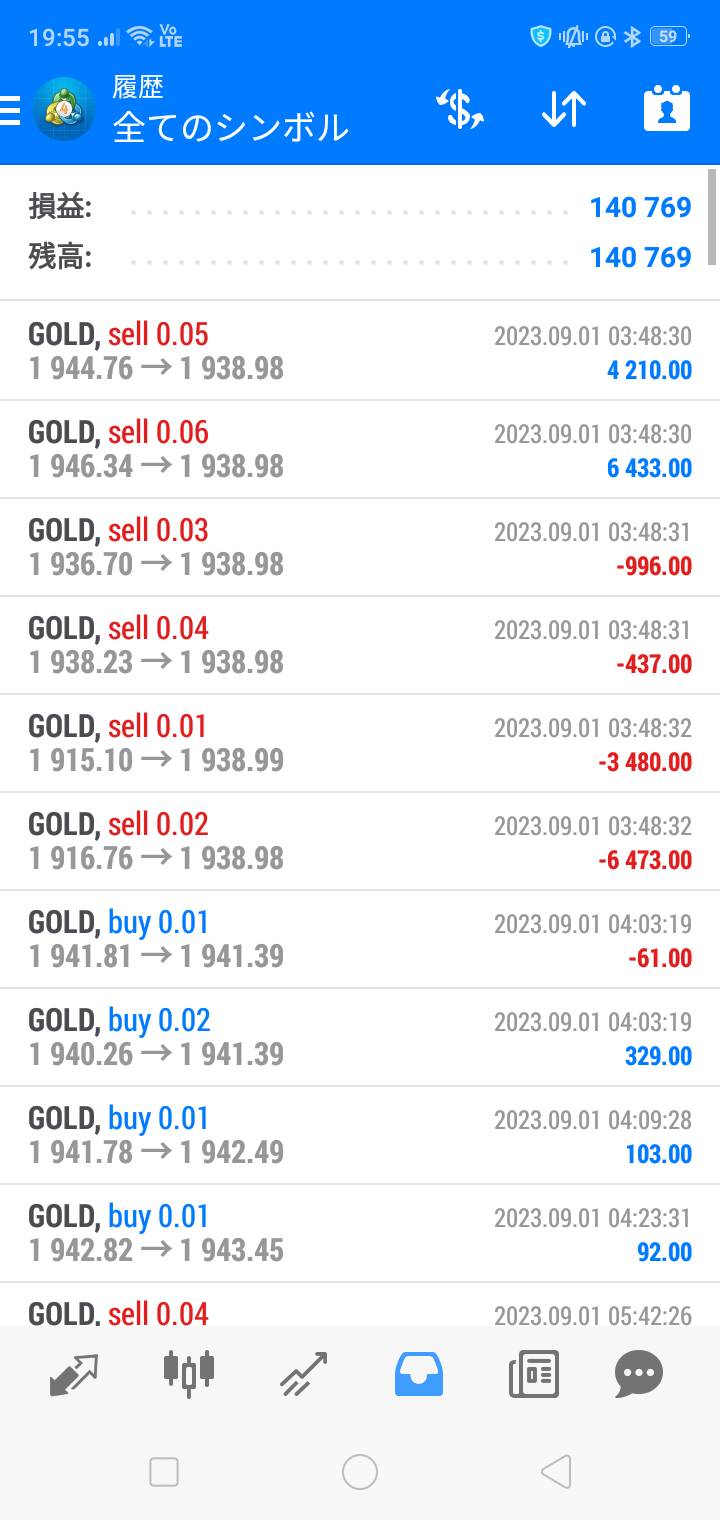Open the calendar date-range icon
Viewport: 720px width, 1520px height.
667,109
